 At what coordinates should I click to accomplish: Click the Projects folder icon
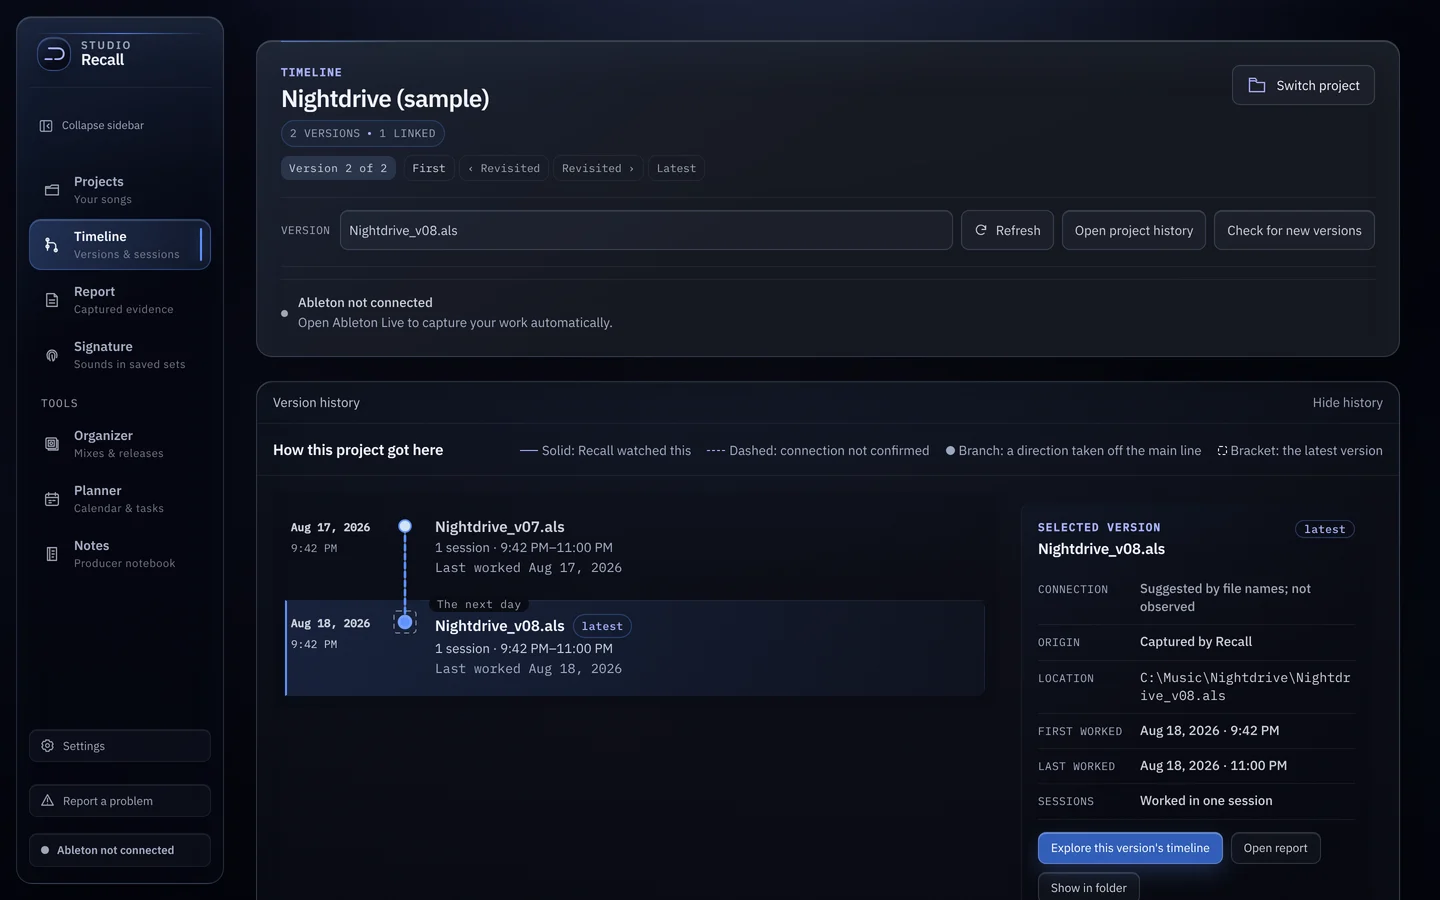click(52, 190)
